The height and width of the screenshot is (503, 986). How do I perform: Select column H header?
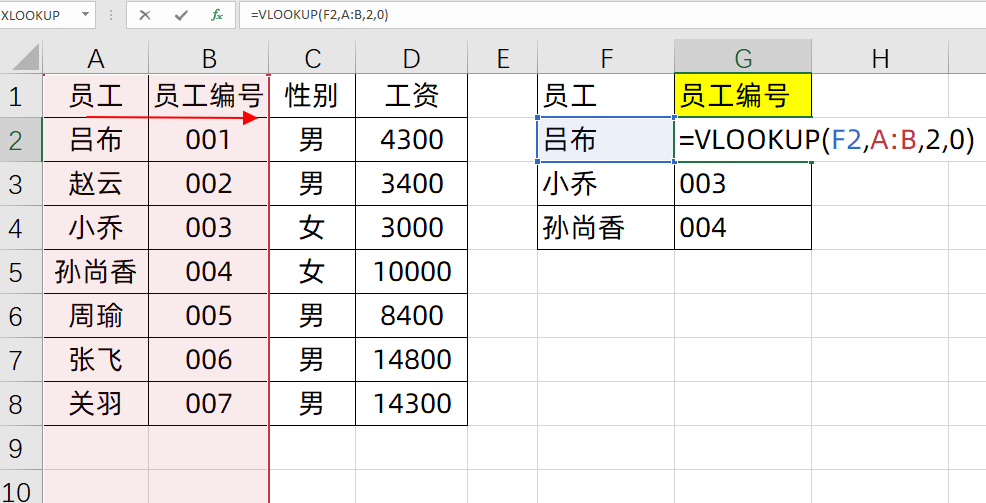pos(880,58)
